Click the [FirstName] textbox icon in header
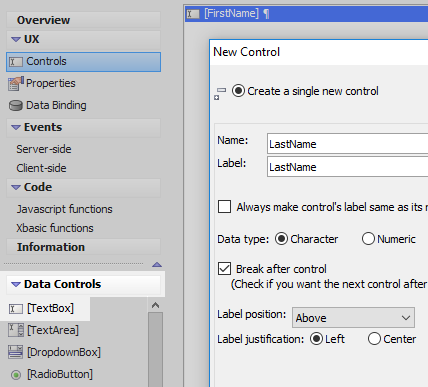Screen dimensions: 428x387 (x=193, y=14)
